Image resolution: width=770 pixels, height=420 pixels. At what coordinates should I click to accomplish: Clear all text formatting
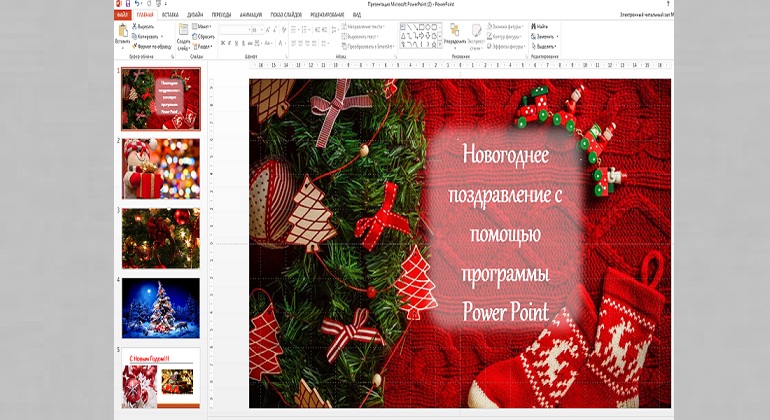click(x=284, y=29)
